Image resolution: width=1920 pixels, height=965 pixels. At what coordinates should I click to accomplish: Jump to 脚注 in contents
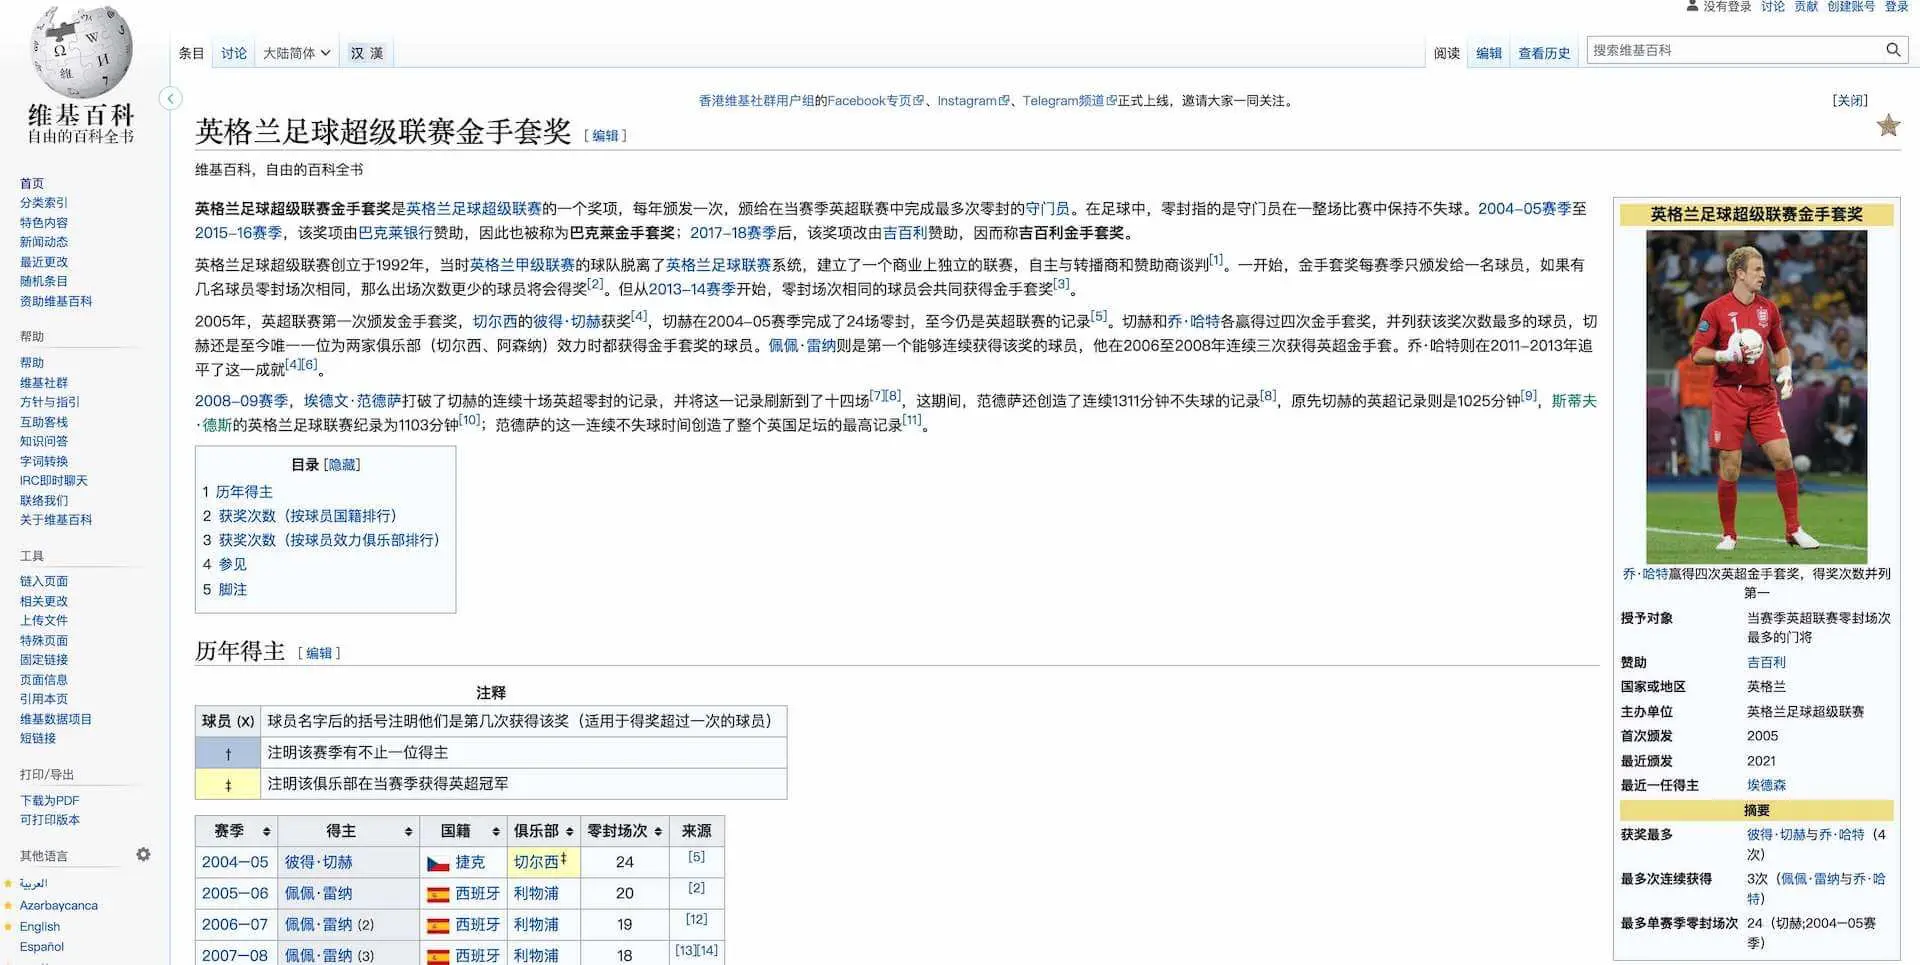pos(232,589)
